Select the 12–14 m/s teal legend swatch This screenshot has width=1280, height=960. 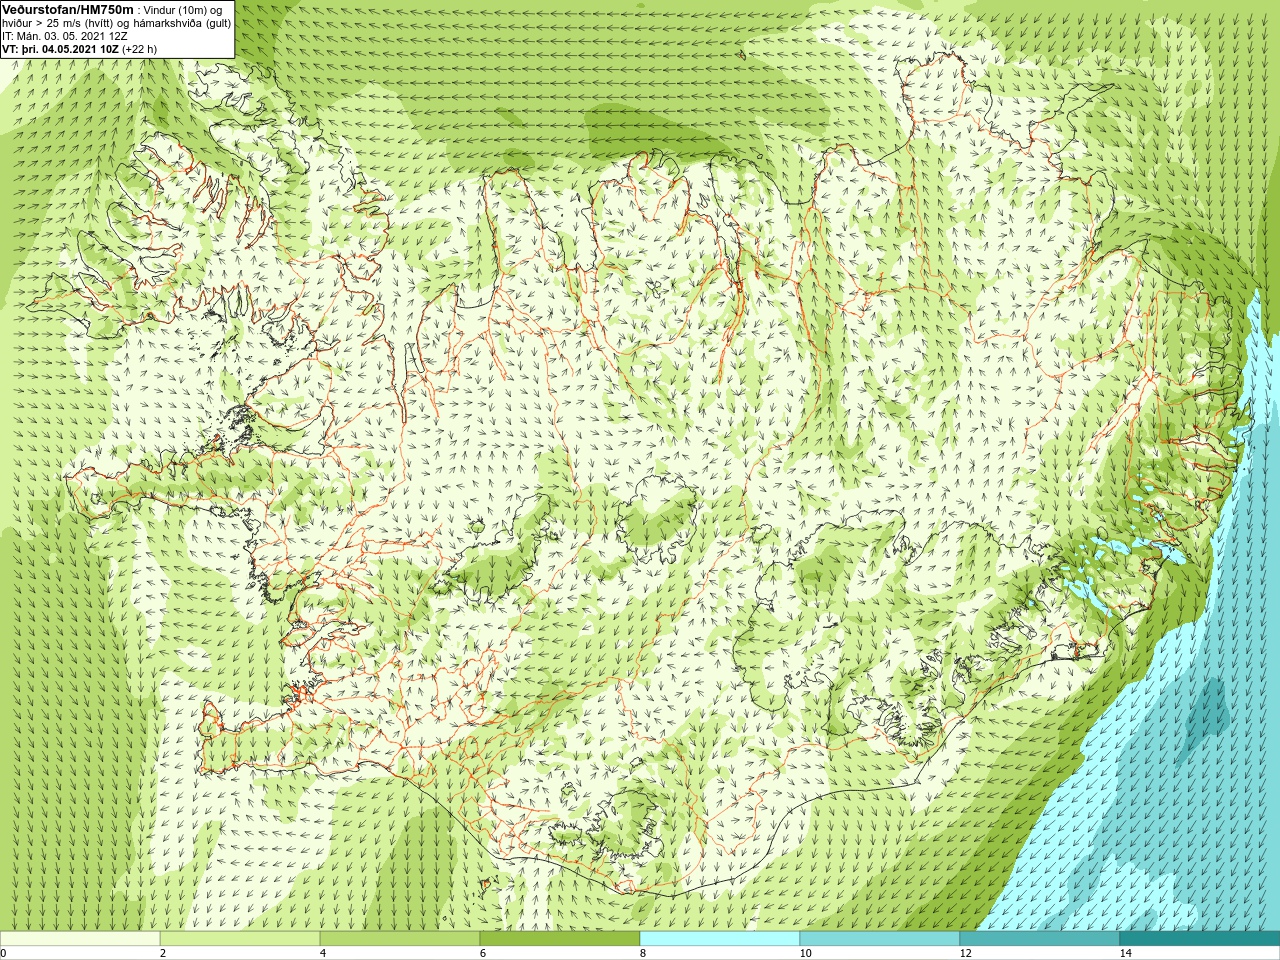(1040, 939)
